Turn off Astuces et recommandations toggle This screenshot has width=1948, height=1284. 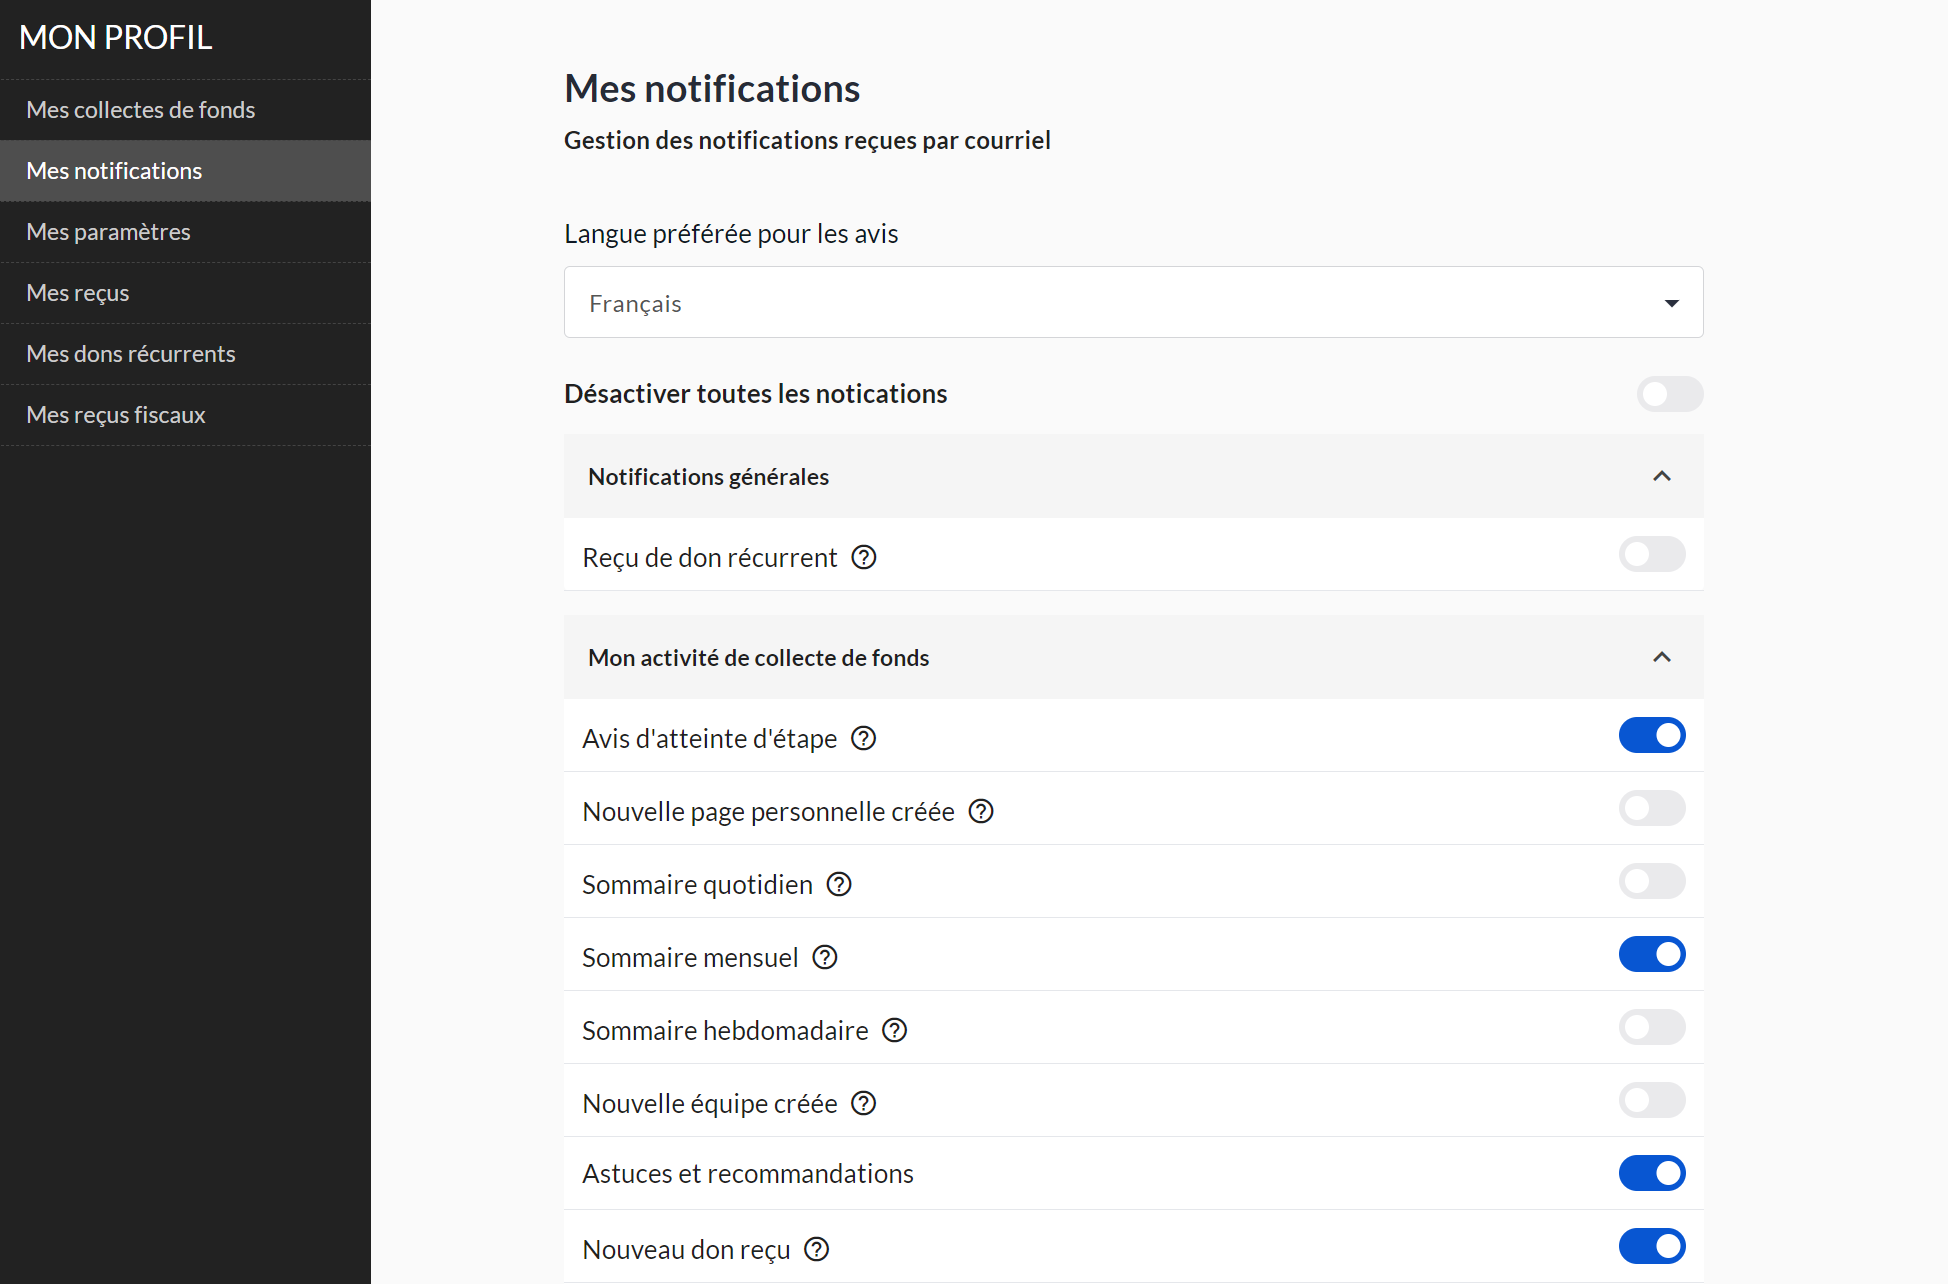pyautogui.click(x=1651, y=1173)
